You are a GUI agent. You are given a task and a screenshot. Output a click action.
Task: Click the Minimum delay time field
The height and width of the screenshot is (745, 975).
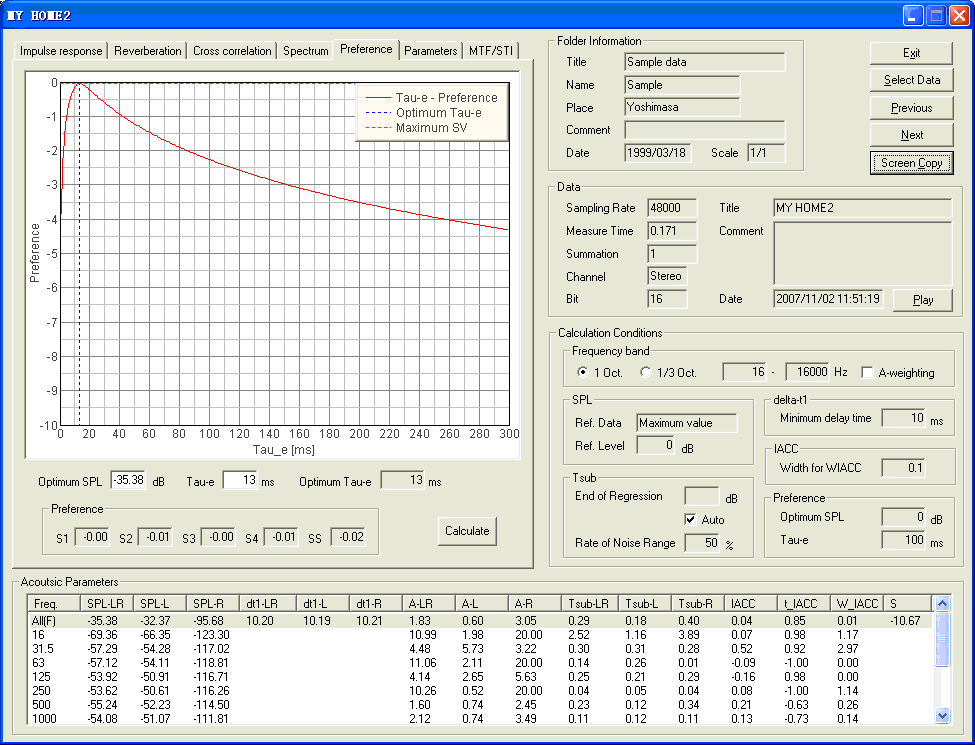[904, 418]
